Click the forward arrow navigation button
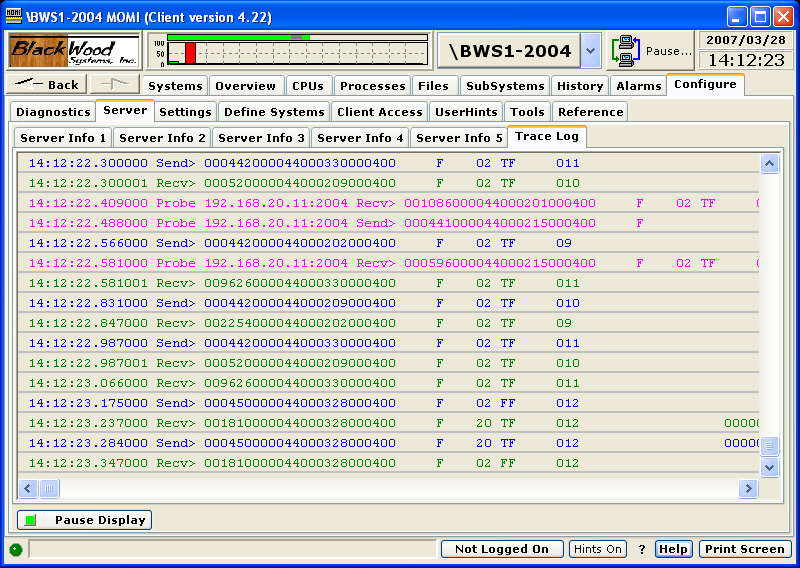This screenshot has width=800, height=568. click(x=114, y=85)
